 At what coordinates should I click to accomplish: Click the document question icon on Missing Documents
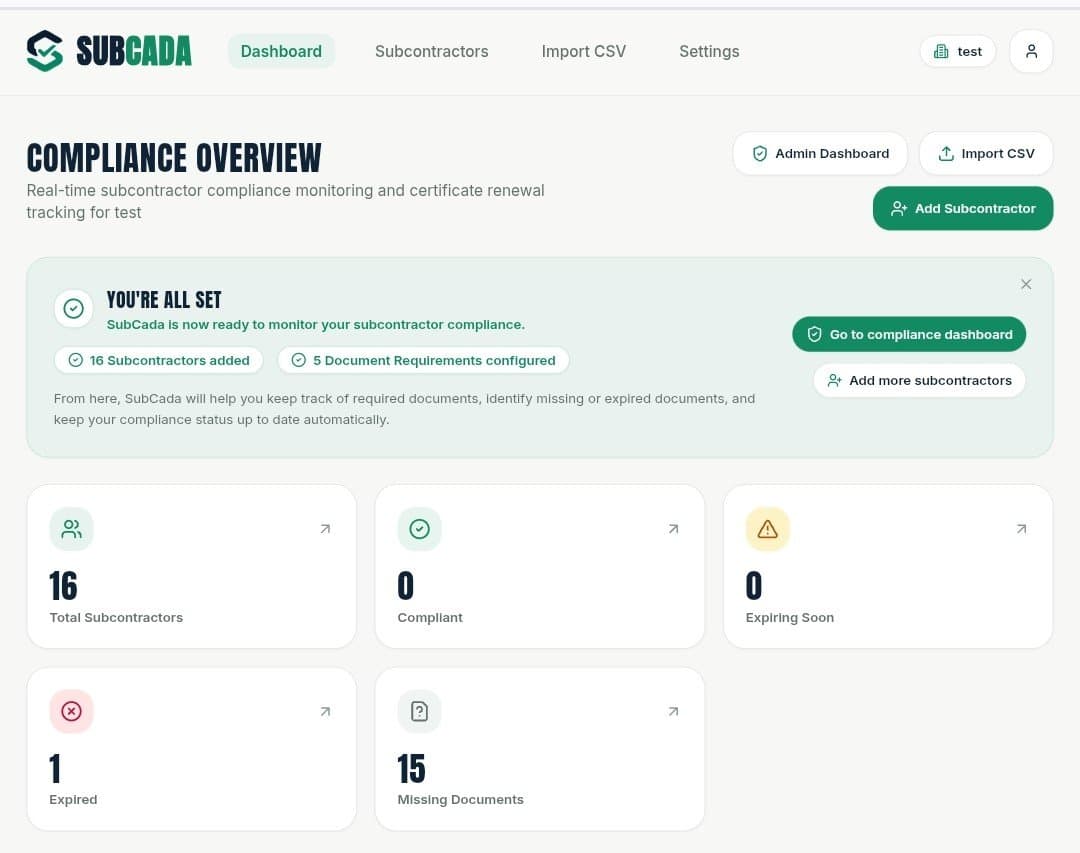pyautogui.click(x=419, y=711)
